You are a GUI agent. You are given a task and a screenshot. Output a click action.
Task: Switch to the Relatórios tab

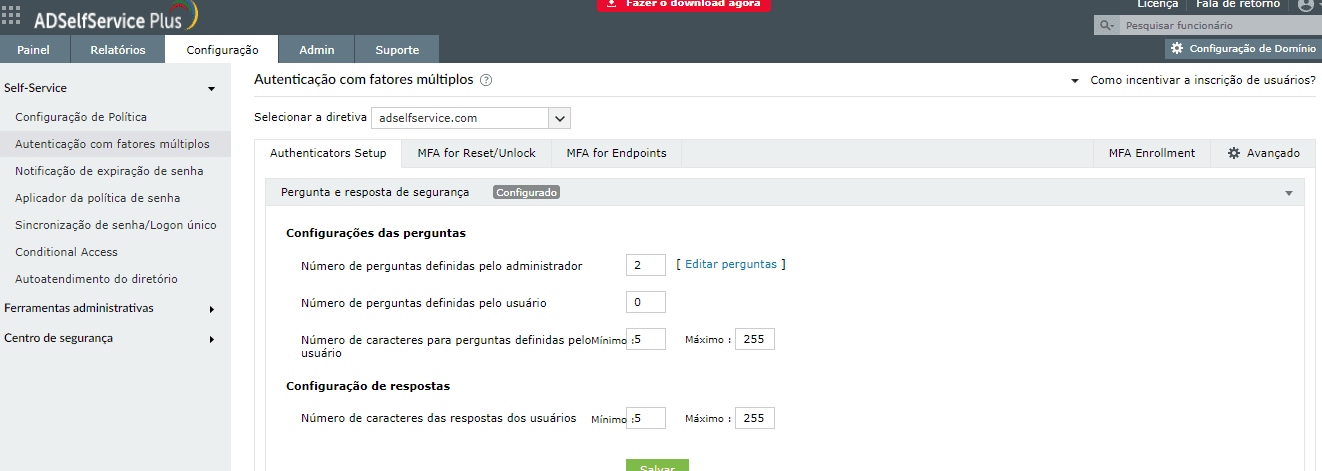tap(117, 50)
